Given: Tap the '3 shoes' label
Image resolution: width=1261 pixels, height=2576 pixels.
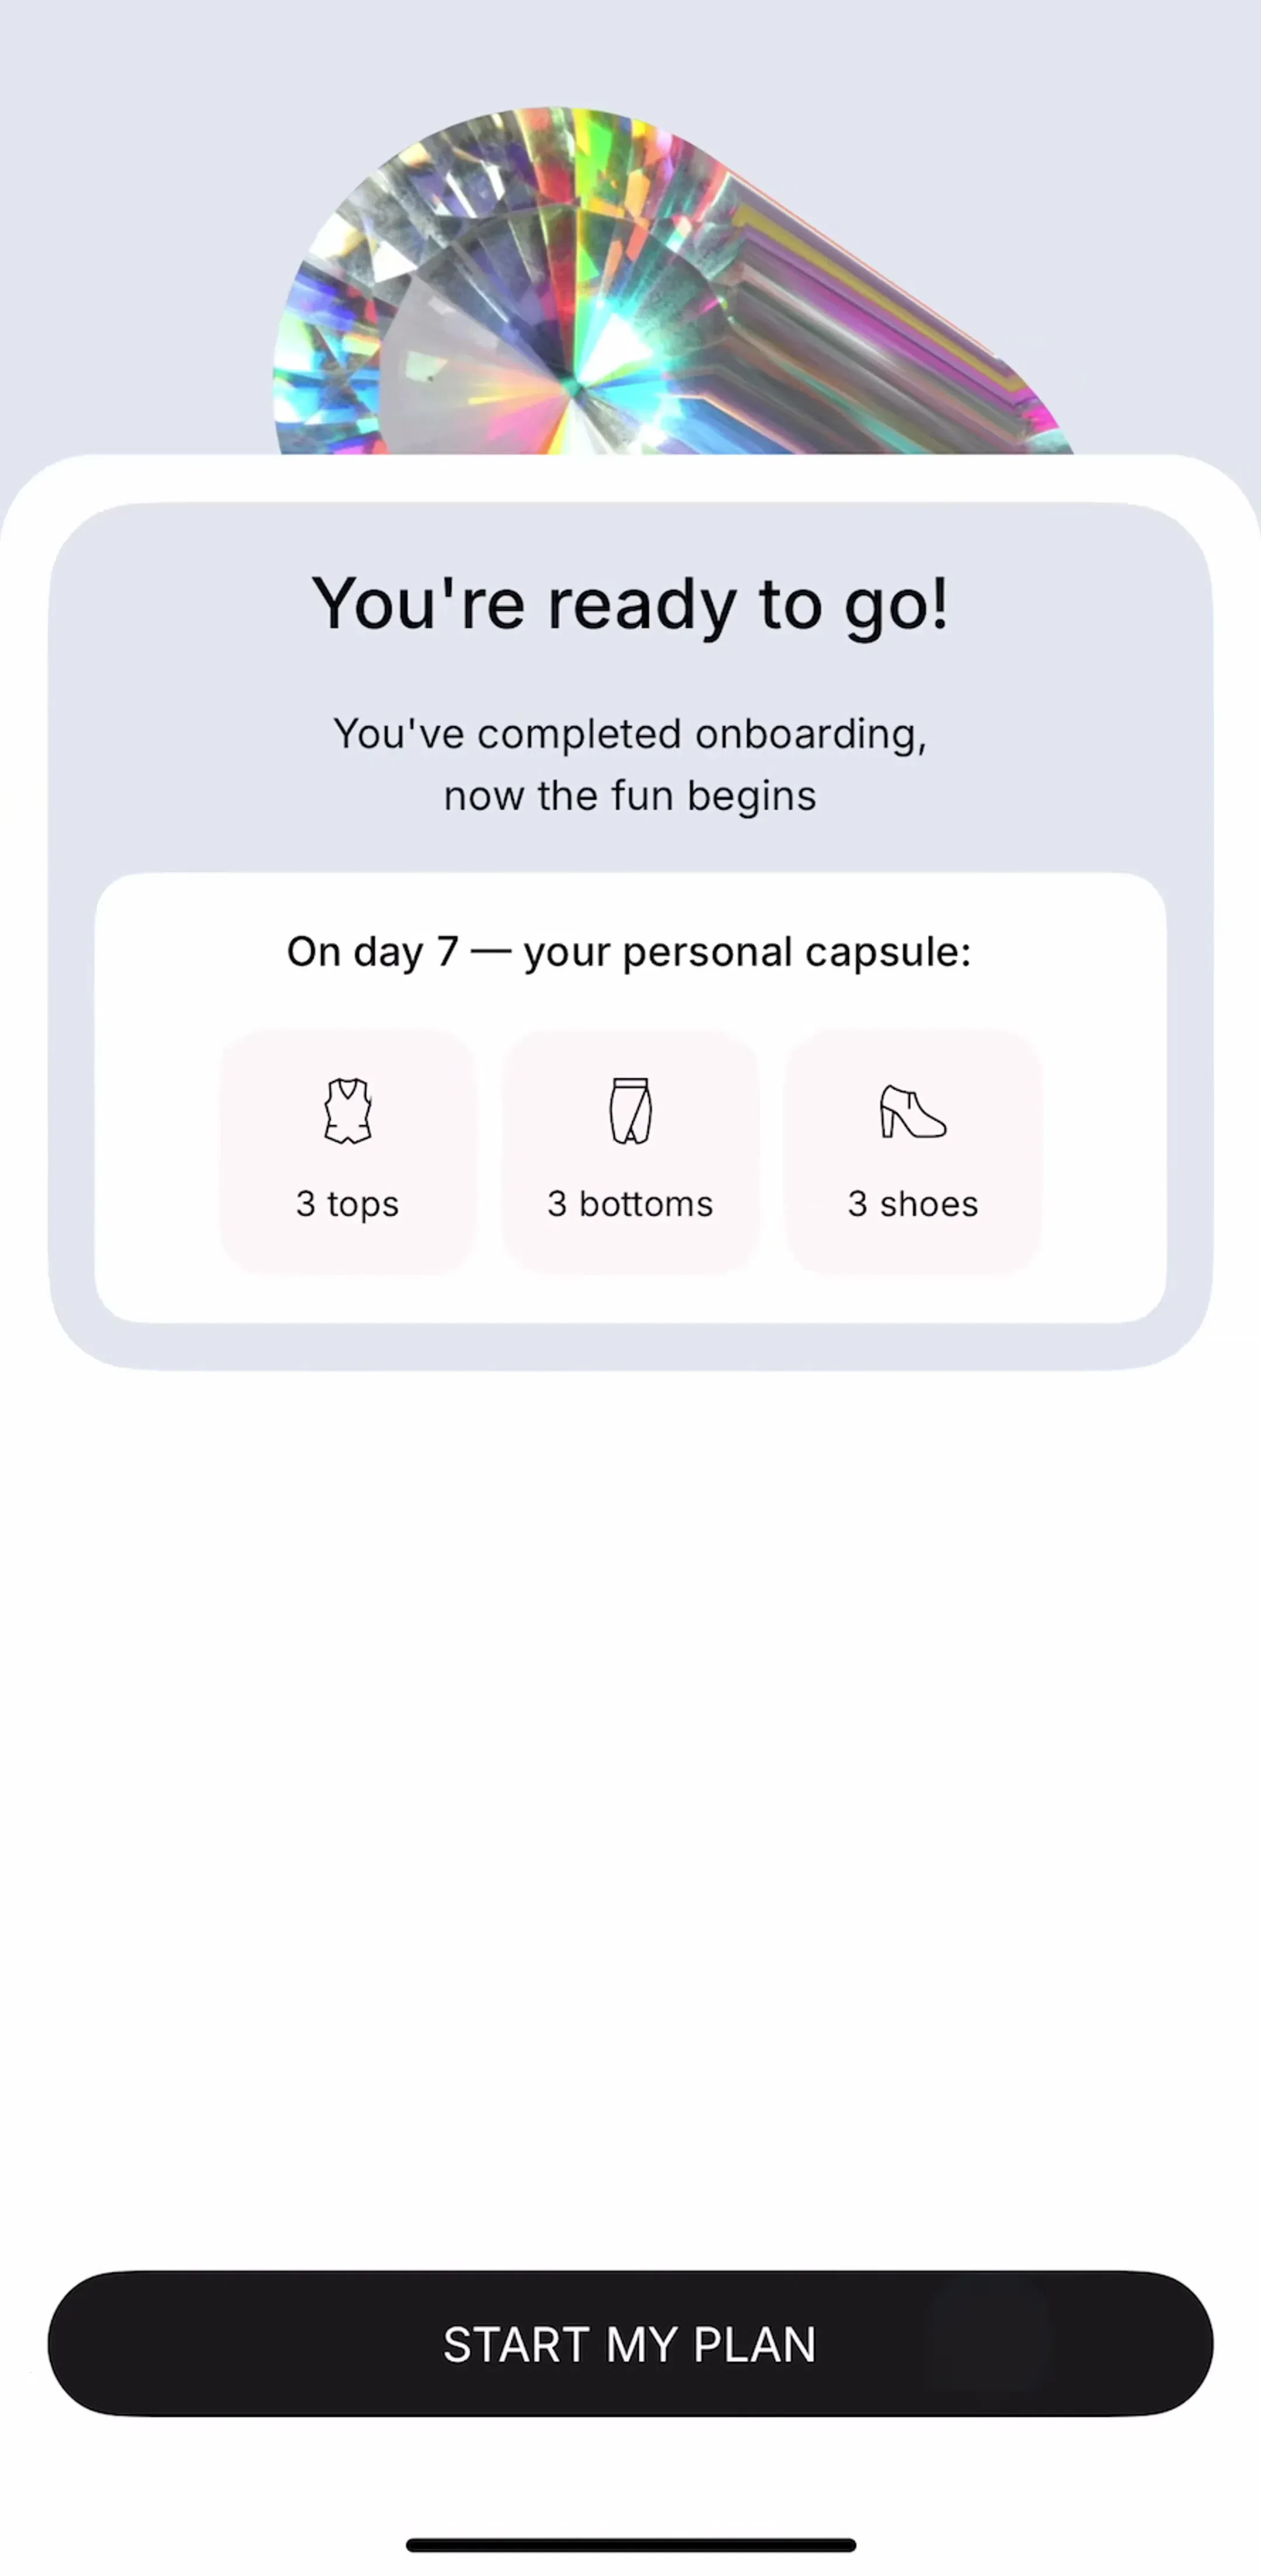Looking at the screenshot, I should click(x=913, y=1204).
